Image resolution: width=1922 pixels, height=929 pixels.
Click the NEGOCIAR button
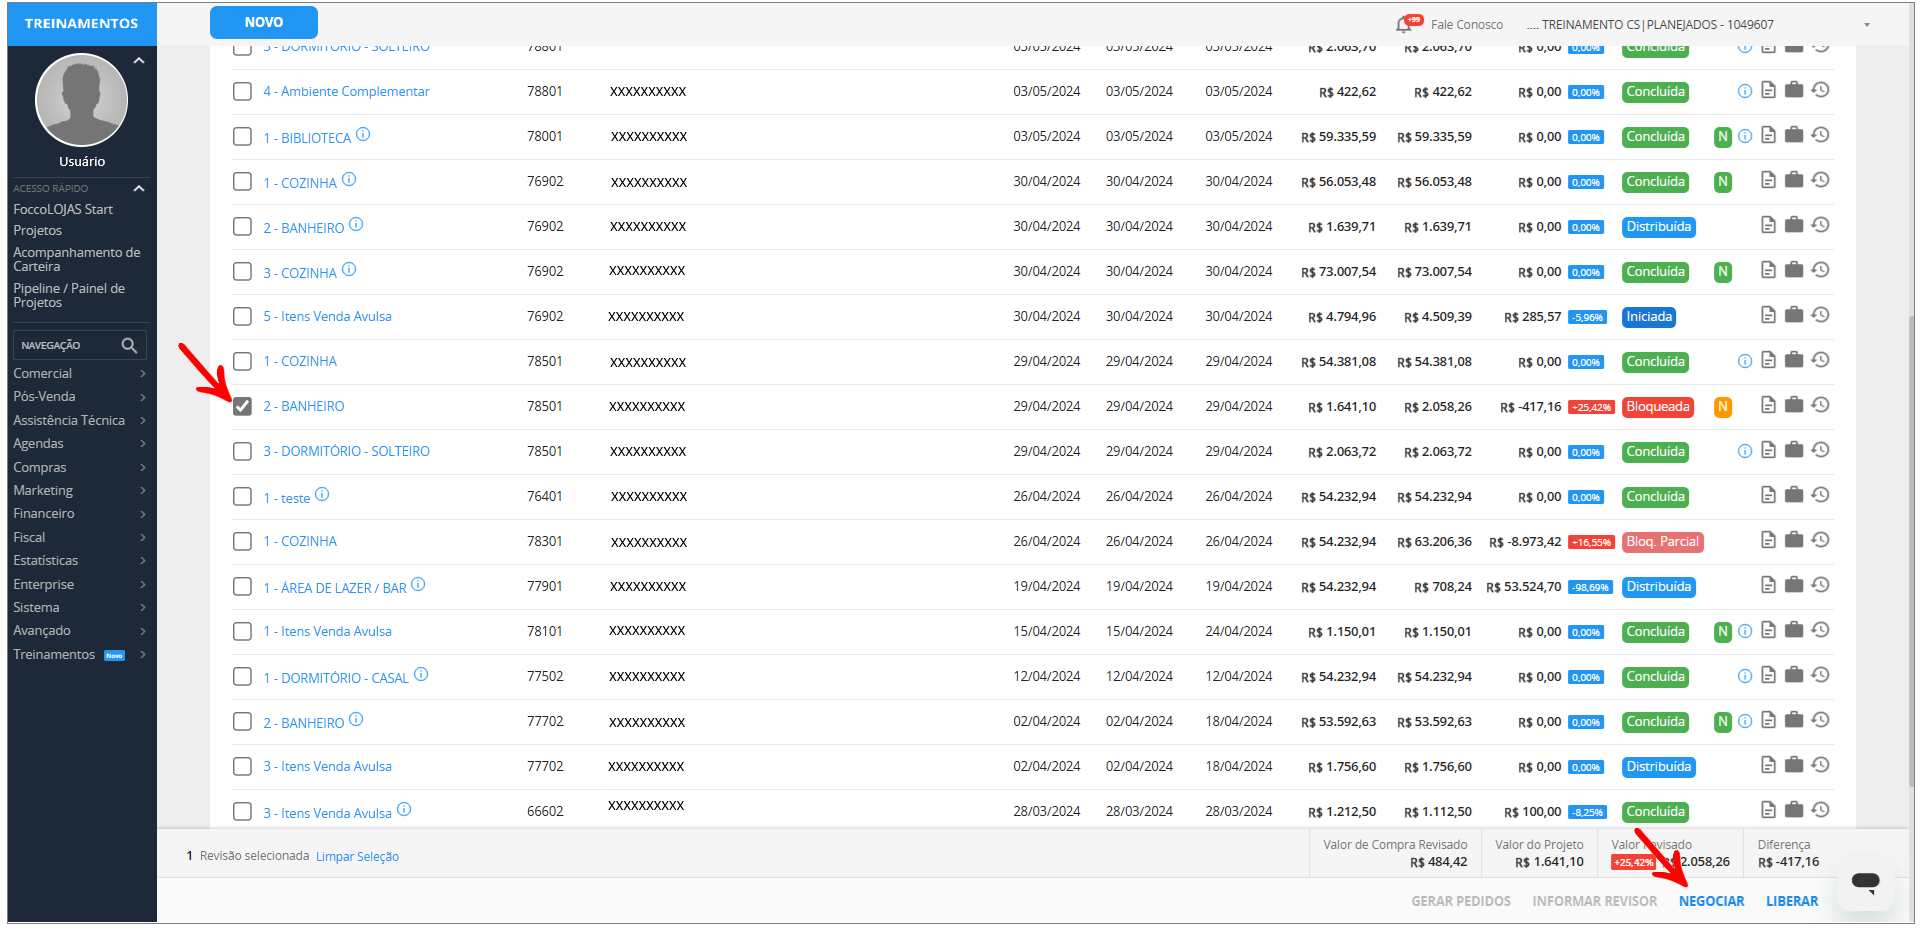(1711, 901)
